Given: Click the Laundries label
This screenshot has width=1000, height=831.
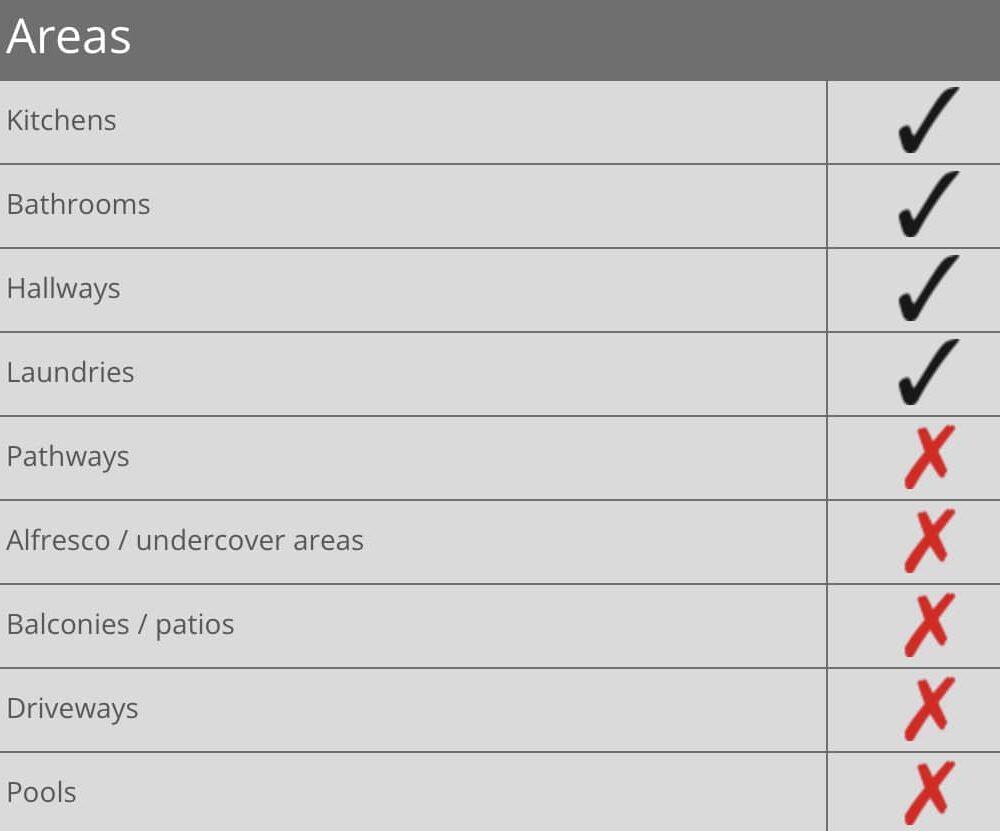Looking at the screenshot, I should 71,373.
